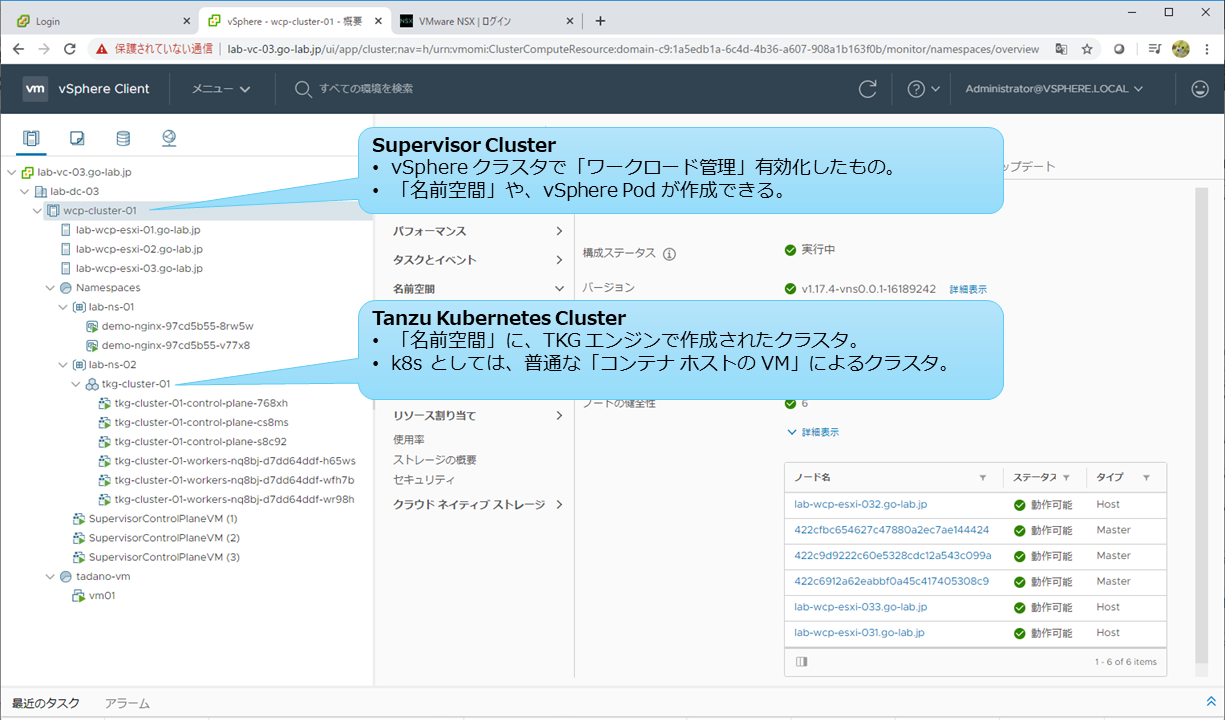Screen dimensions: 1225x720
Task: Collapse the lab-ns-01 namespace node
Action: (64, 307)
